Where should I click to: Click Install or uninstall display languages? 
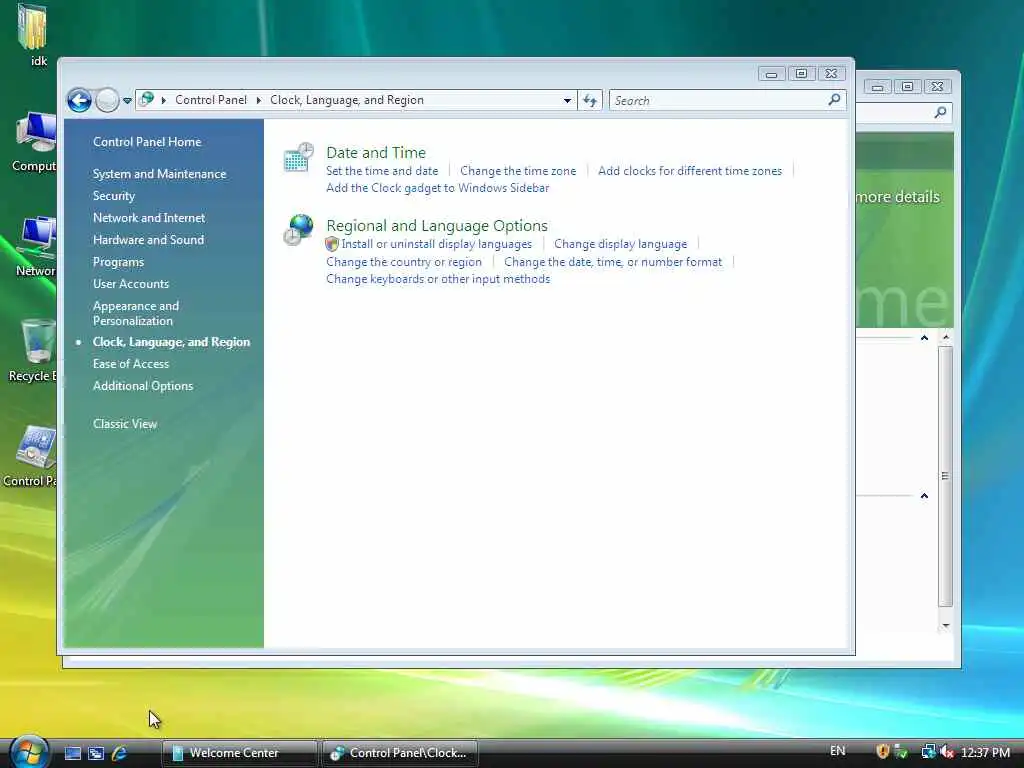click(436, 244)
